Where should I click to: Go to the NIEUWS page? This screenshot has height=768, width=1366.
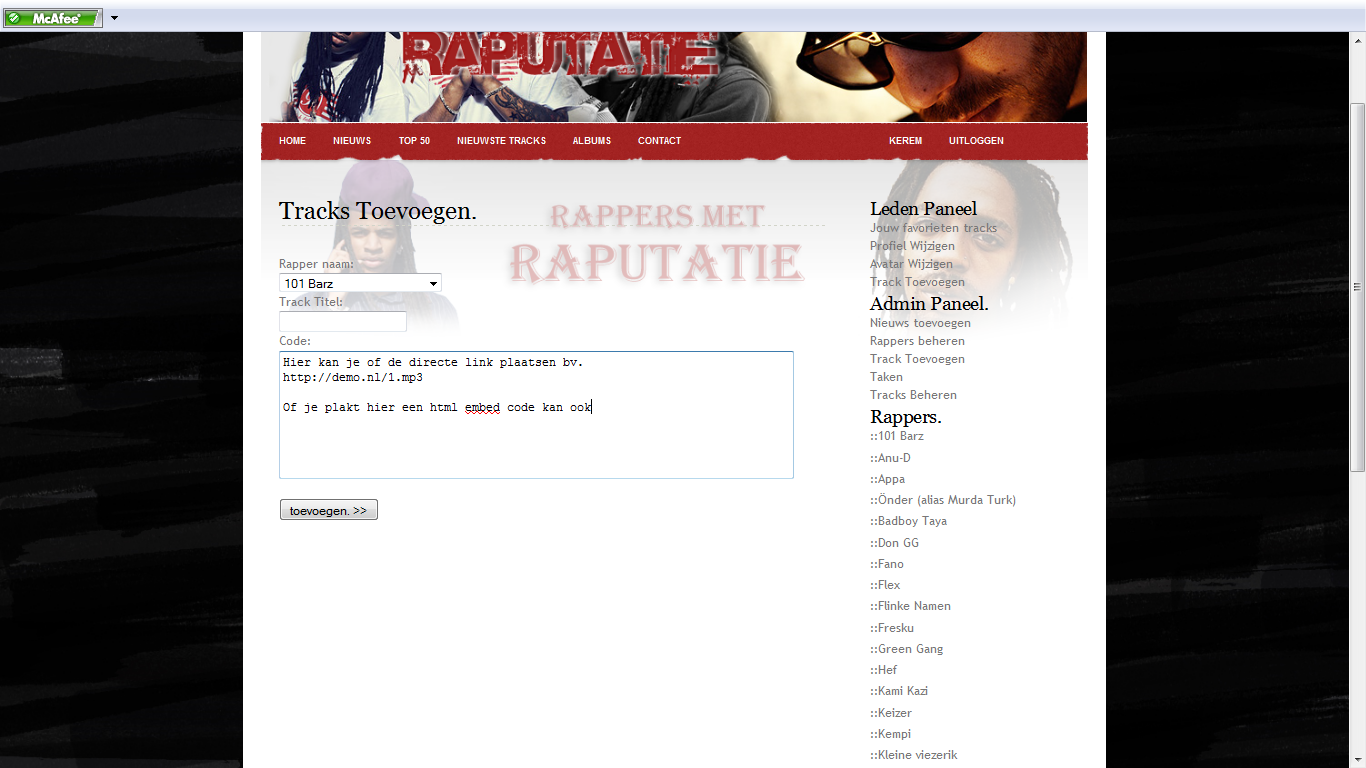click(x=352, y=141)
